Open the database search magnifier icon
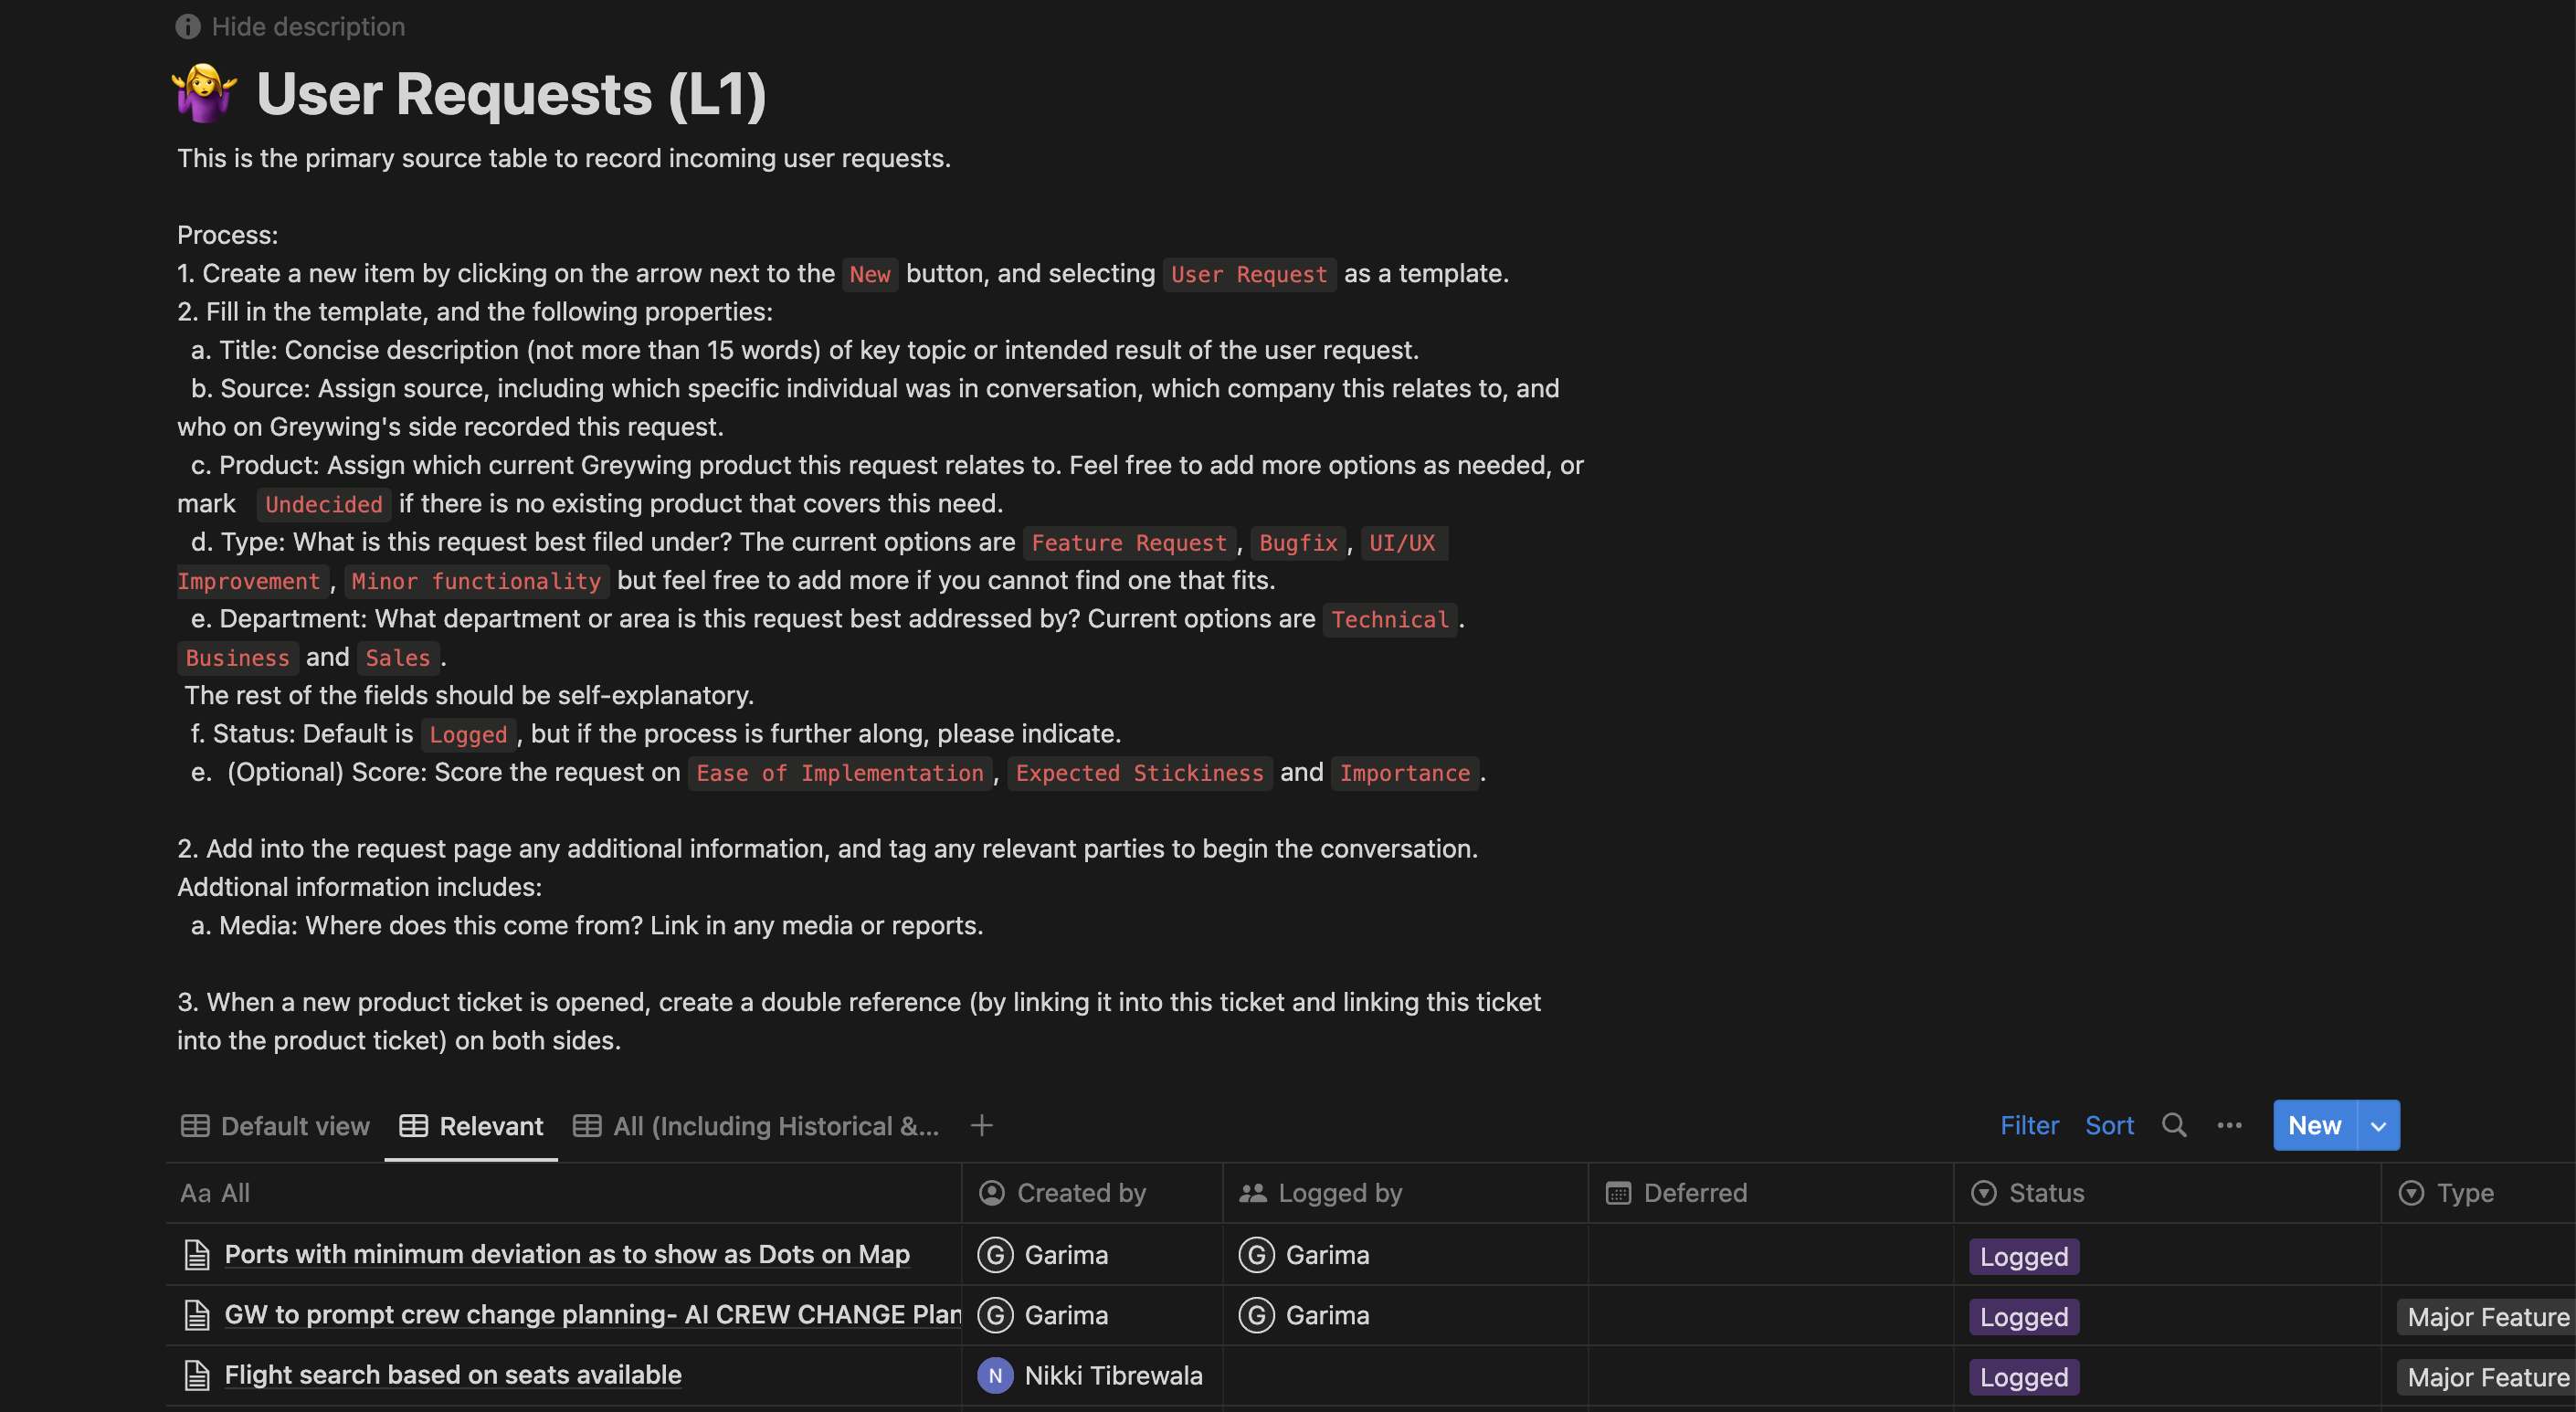 pyautogui.click(x=2173, y=1125)
